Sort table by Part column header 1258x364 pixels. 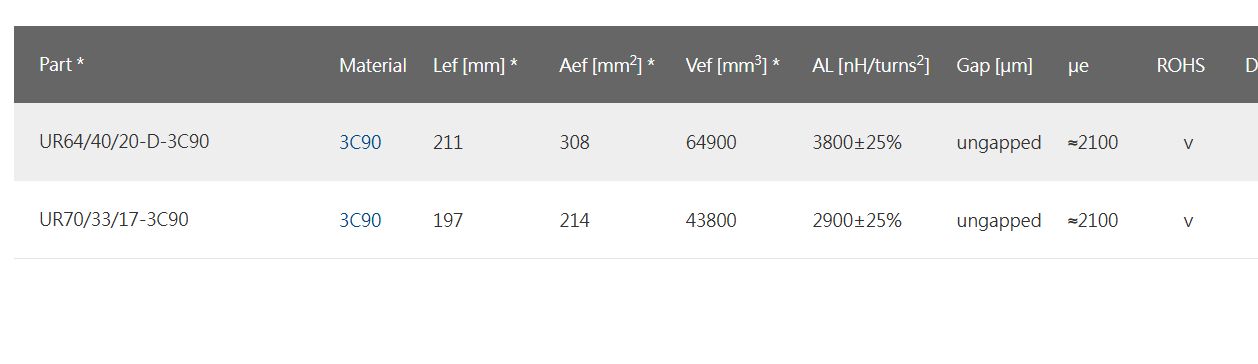[x=61, y=65]
